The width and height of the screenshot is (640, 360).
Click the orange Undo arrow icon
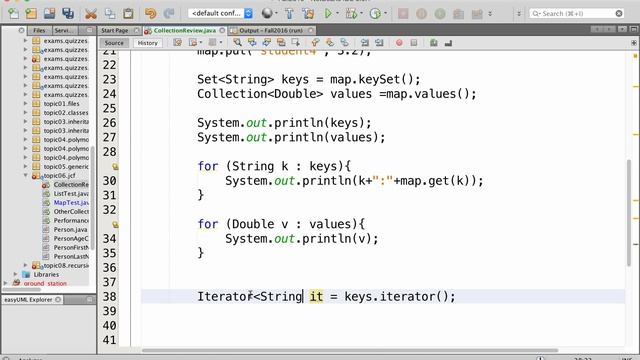point(150,13)
